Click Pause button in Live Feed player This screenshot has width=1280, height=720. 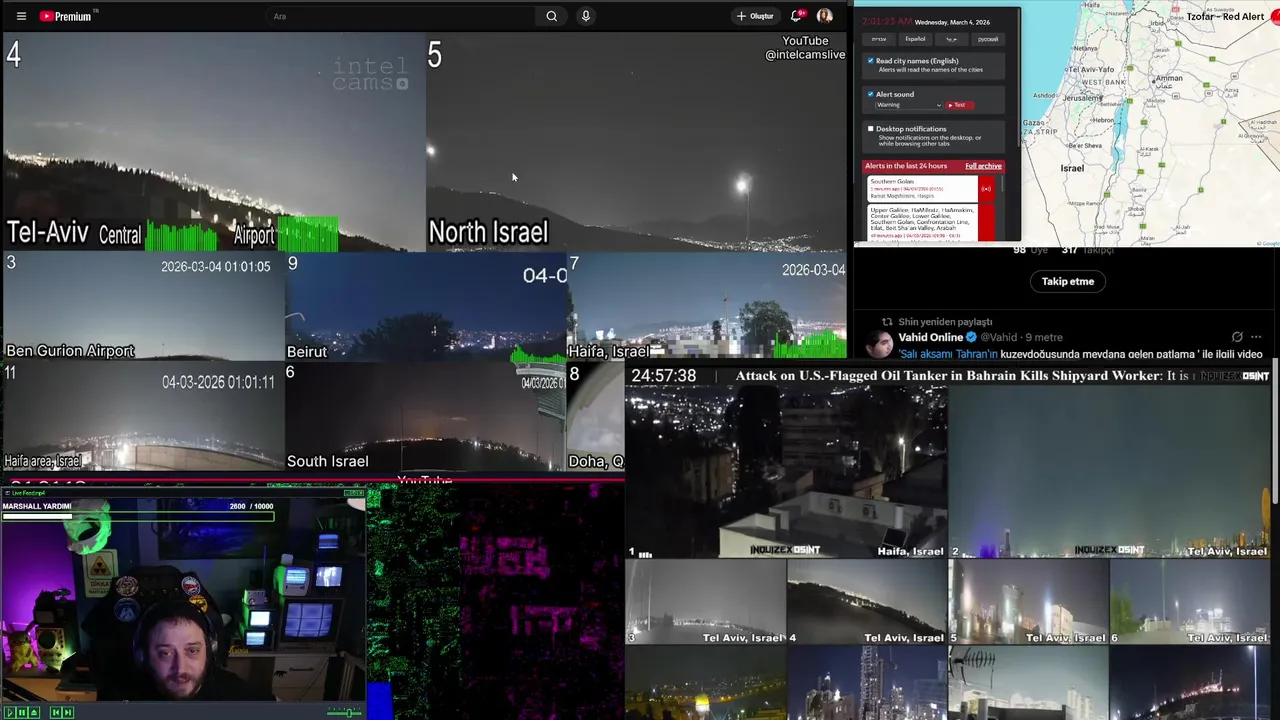[x=22, y=712]
